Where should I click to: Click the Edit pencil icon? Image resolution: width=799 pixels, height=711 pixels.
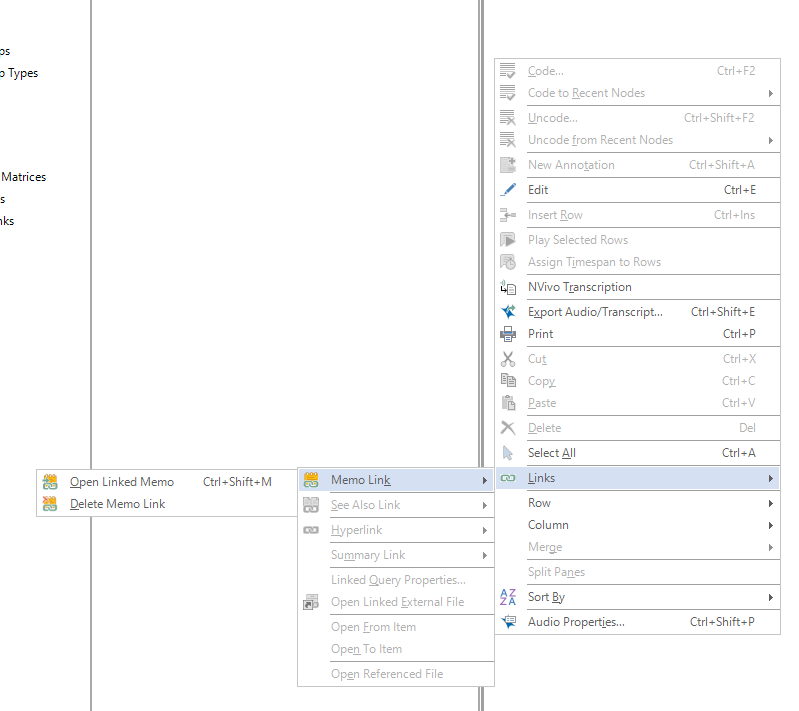click(x=508, y=190)
